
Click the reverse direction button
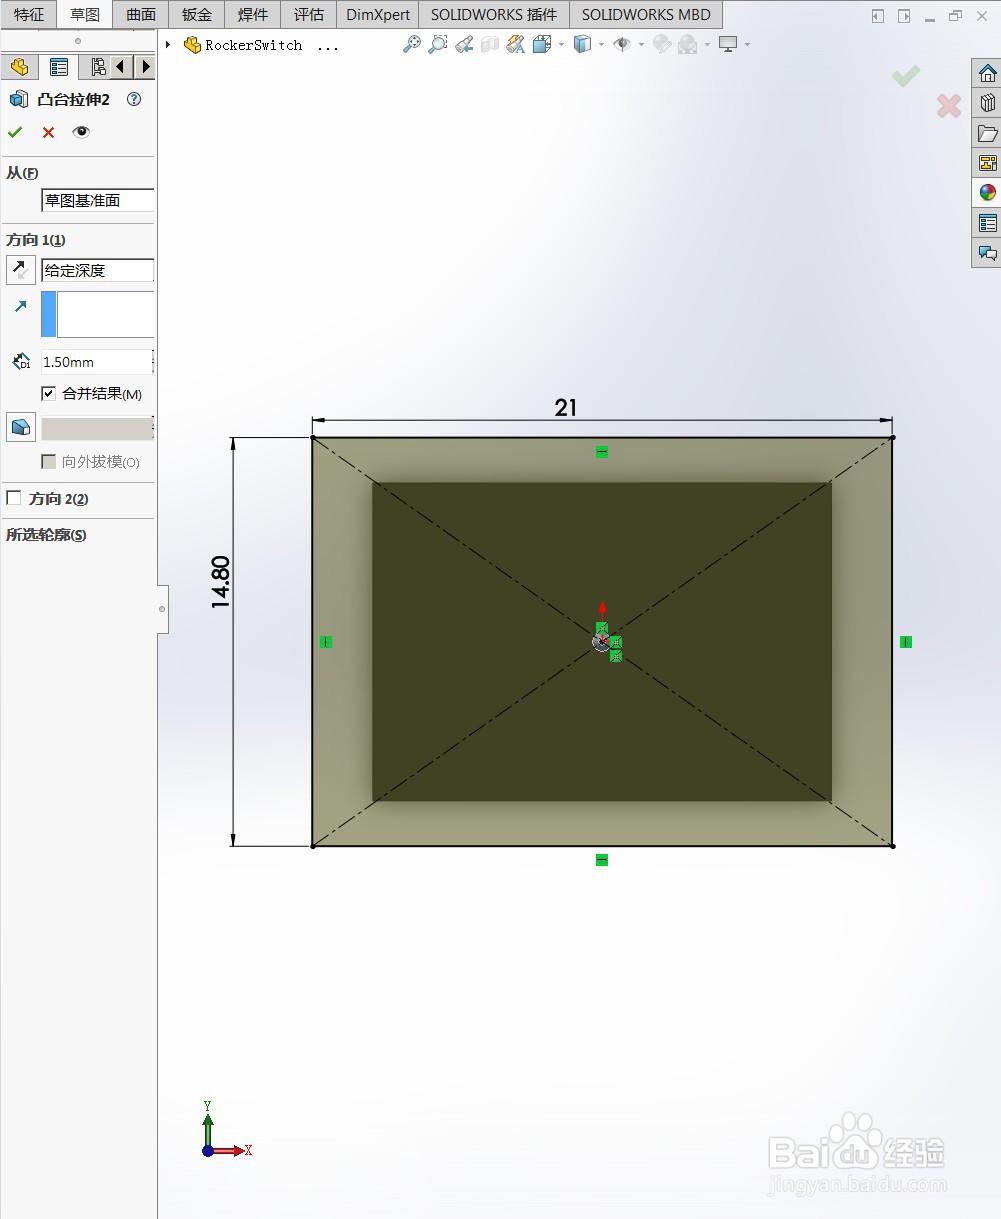[x=20, y=270]
